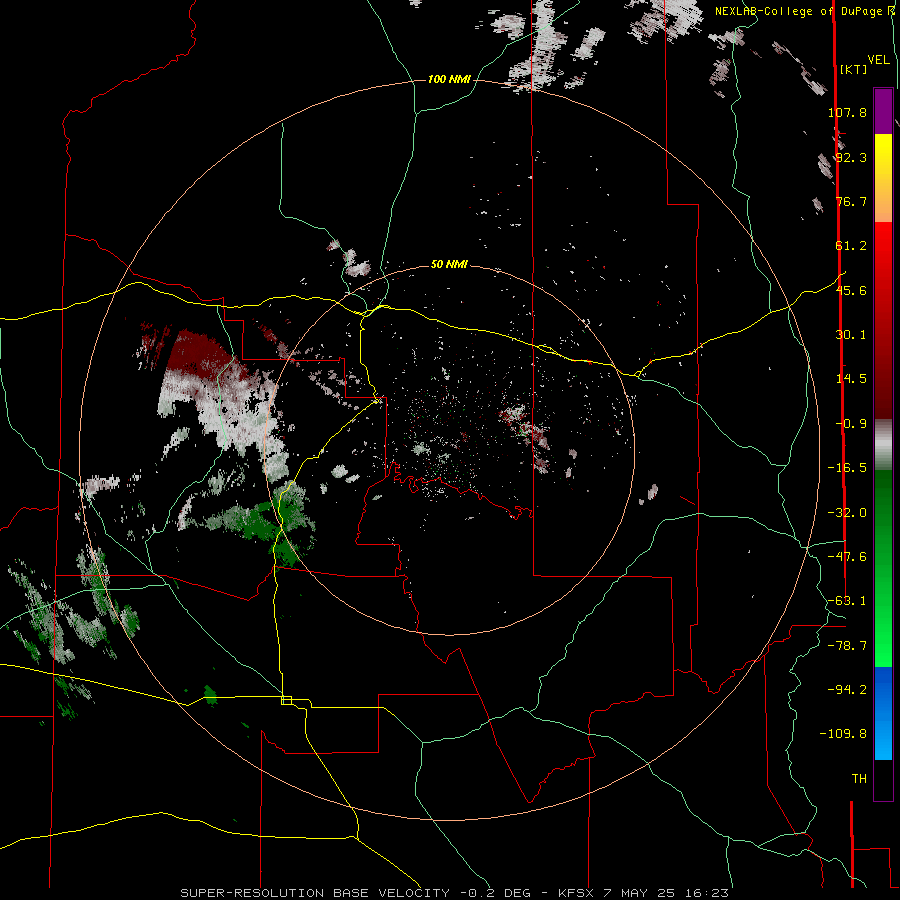Viewport: 900px width, 900px height.
Task: Pick the gray segment of the color bar
Action: 883,445
